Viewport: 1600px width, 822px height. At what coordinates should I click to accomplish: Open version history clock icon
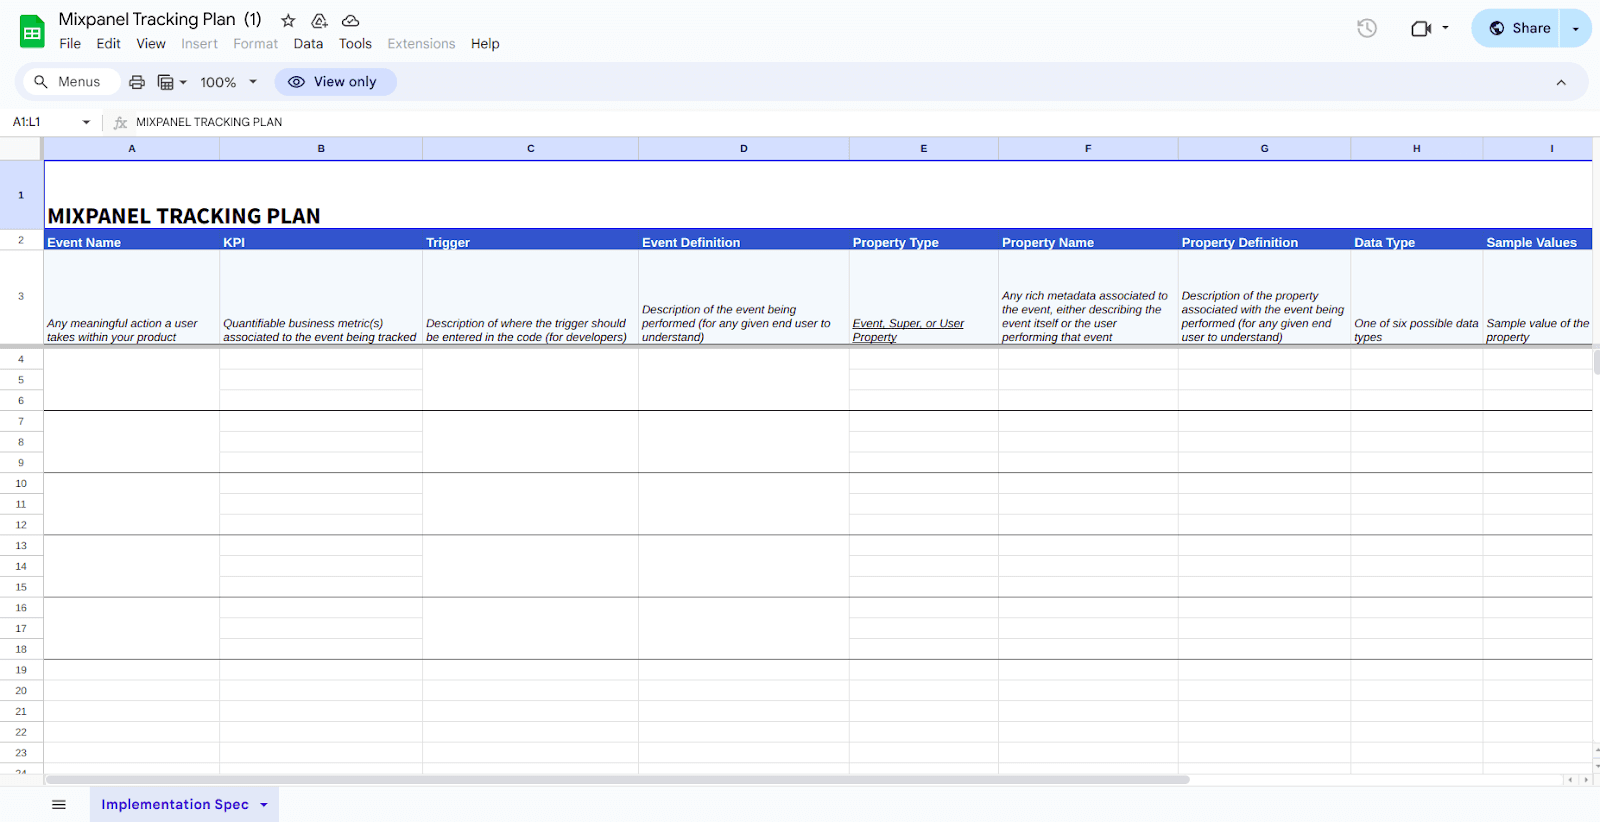click(x=1367, y=28)
